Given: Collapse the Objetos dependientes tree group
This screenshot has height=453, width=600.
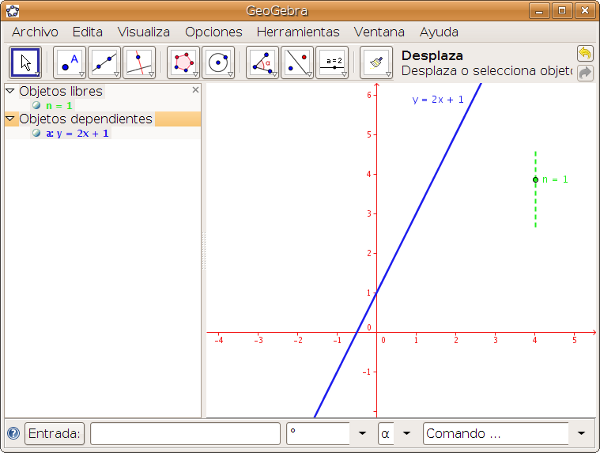Looking at the screenshot, I should (10, 119).
